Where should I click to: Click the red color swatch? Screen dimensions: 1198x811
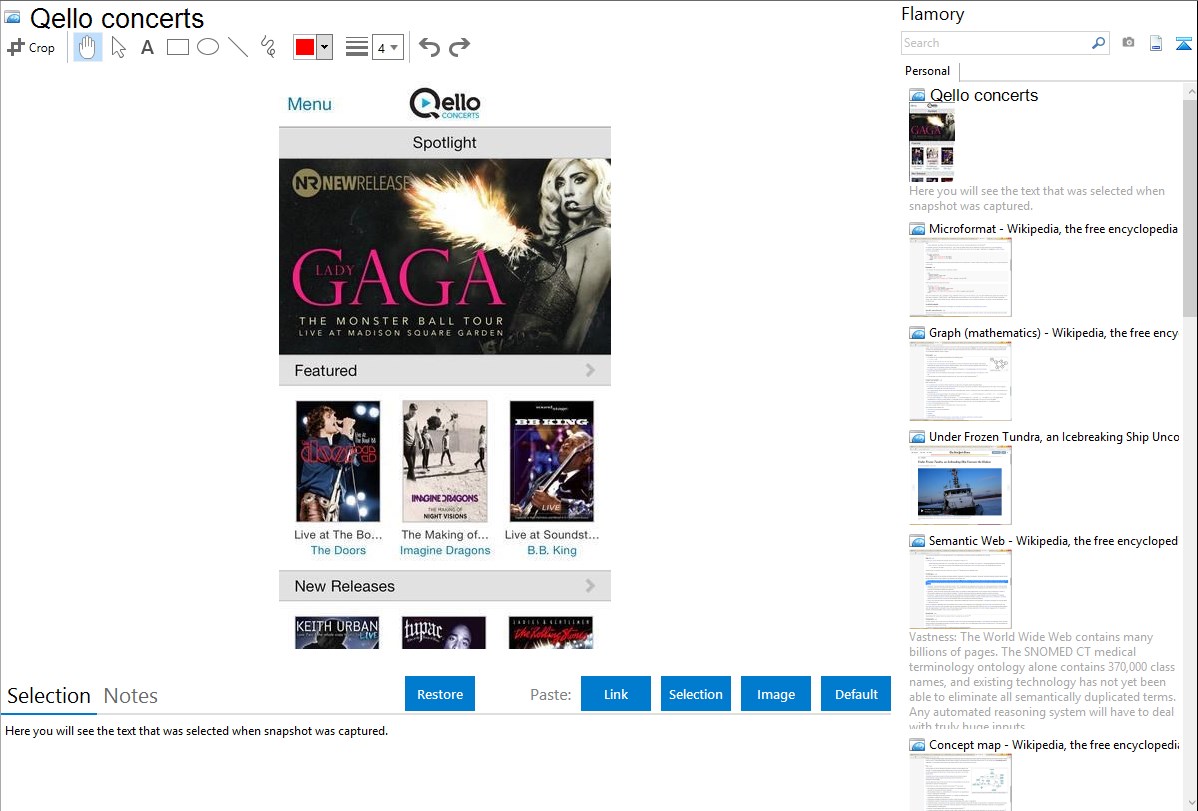[305, 47]
